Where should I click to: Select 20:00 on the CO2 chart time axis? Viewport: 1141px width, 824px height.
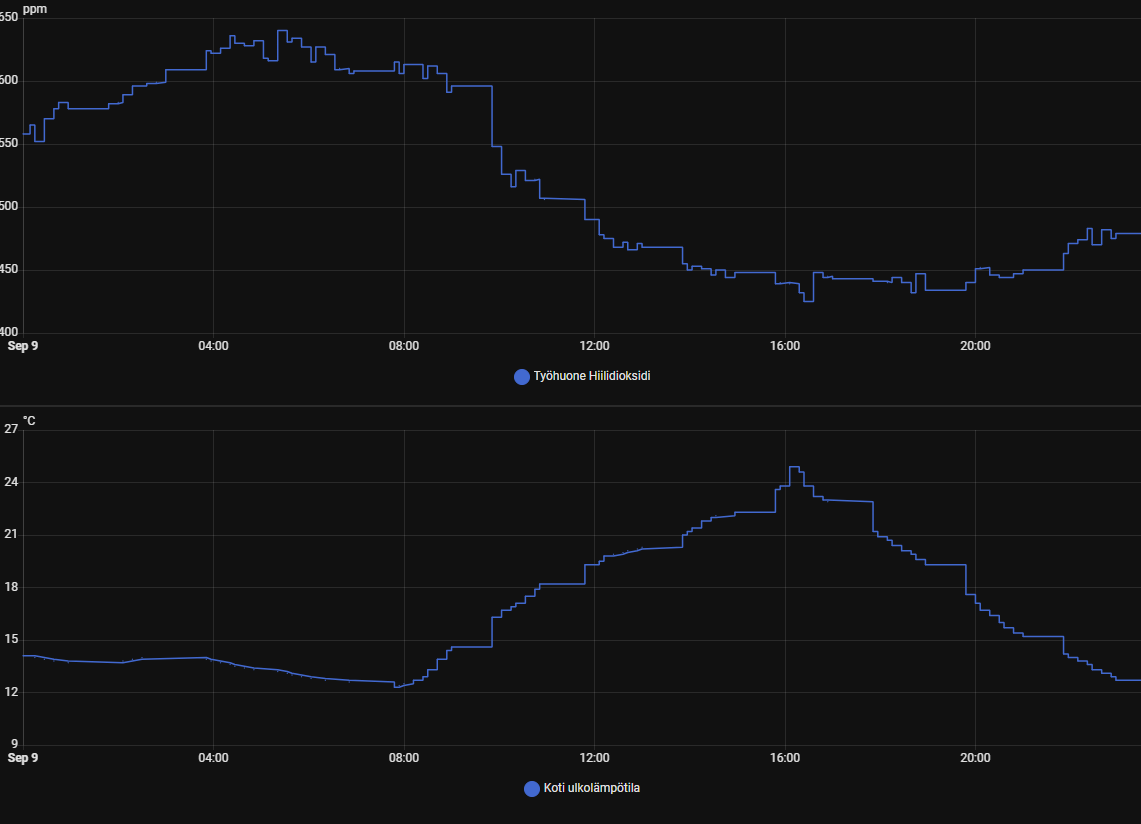(x=975, y=346)
